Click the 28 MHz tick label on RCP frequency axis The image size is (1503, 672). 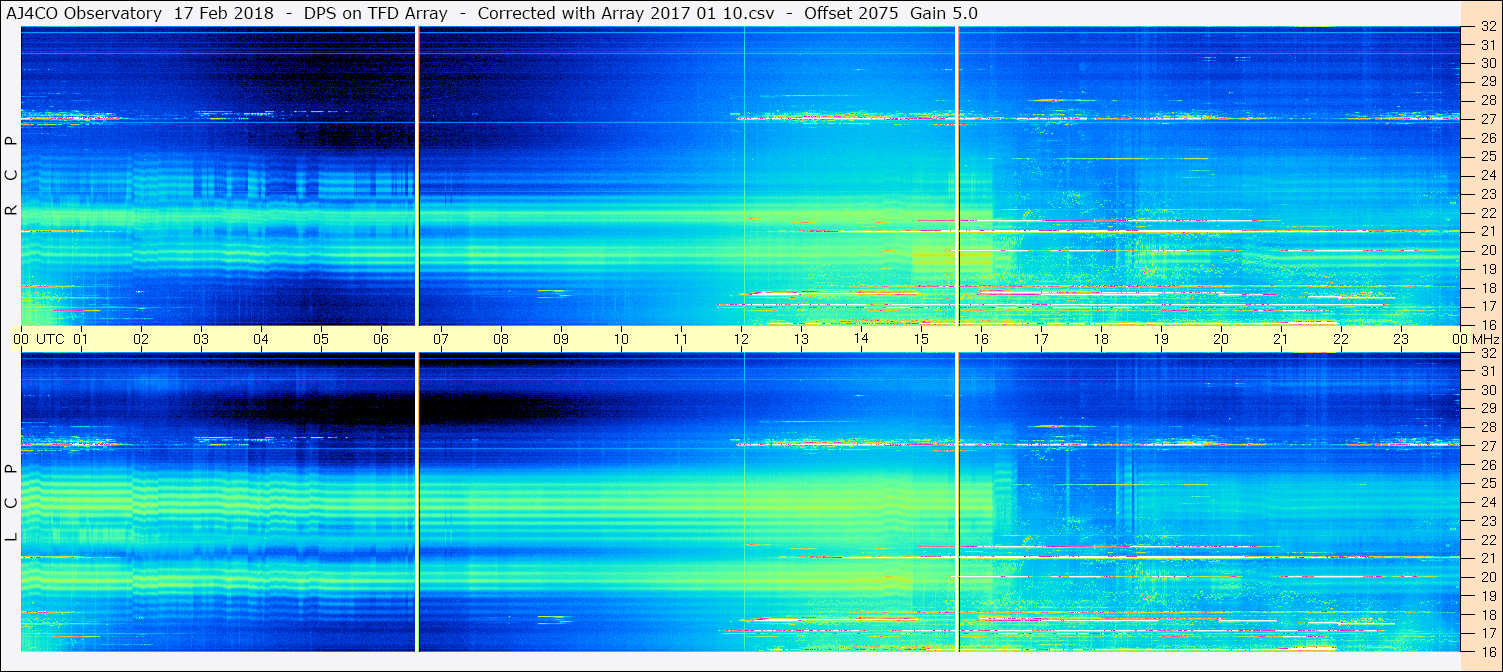[x=1487, y=100]
